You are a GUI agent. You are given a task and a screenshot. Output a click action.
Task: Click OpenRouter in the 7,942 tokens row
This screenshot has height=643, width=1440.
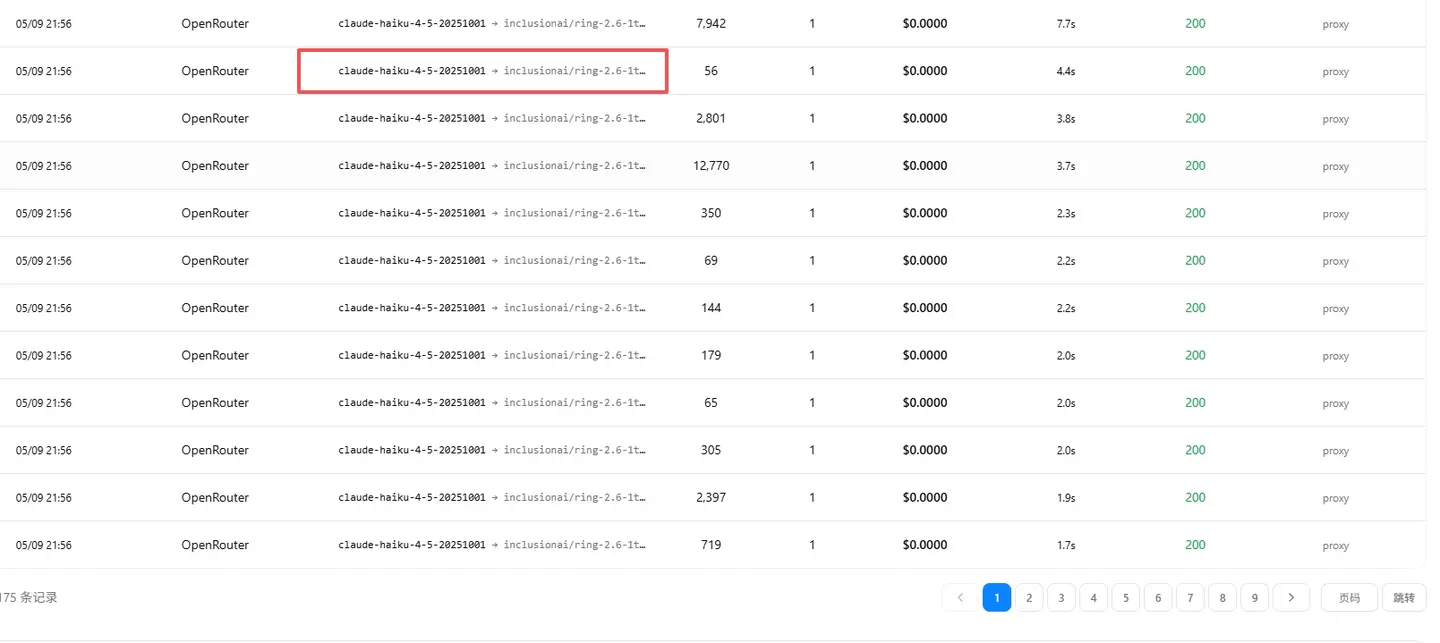[x=215, y=23]
